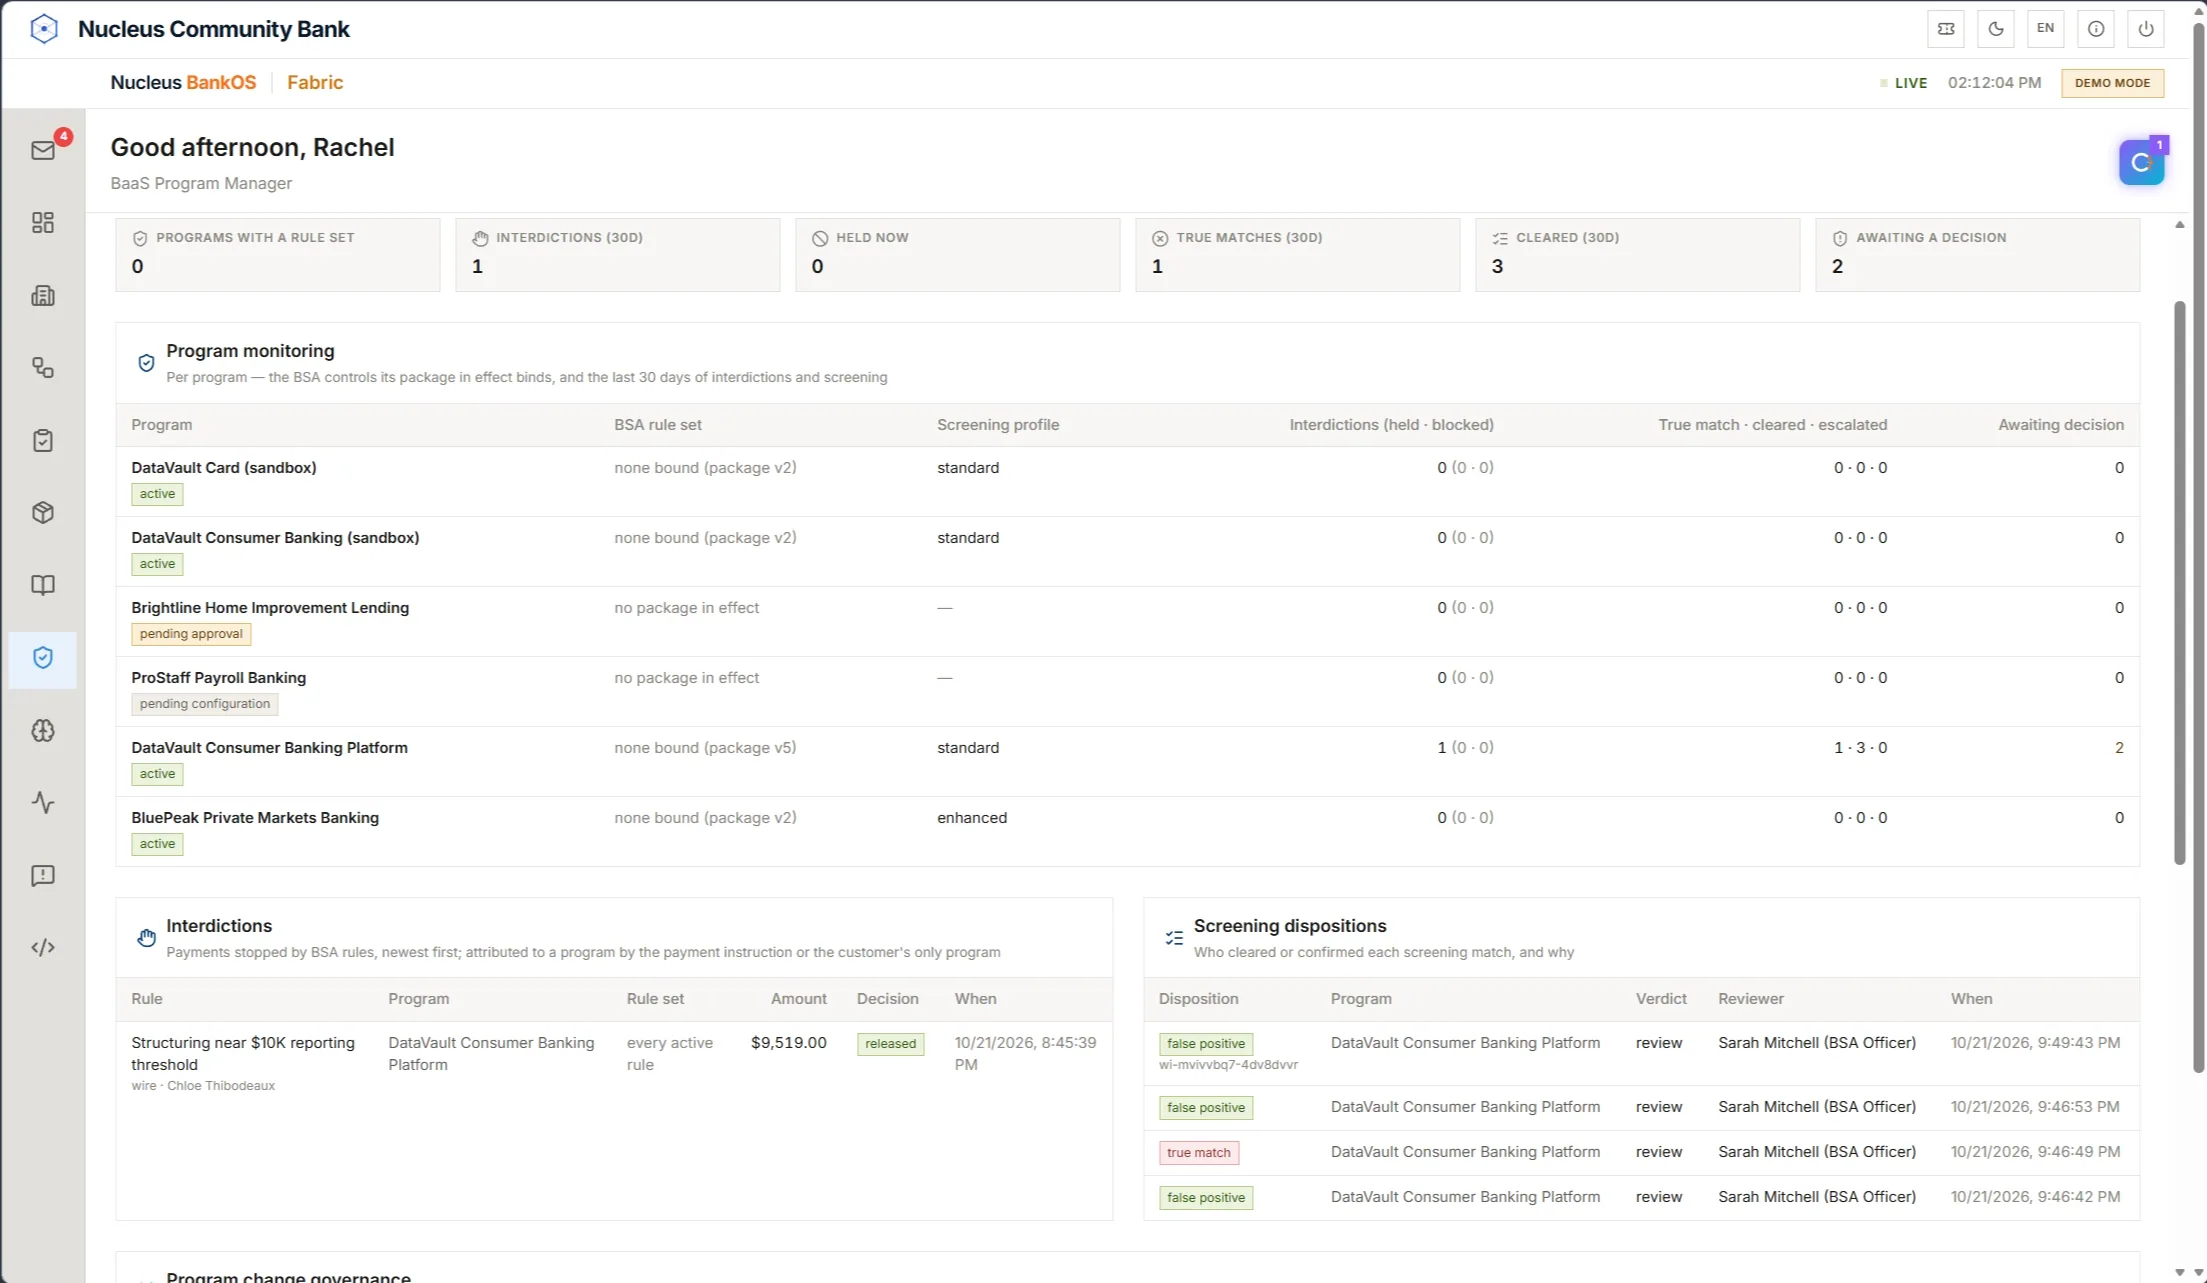Open DataVault Card (sandbox) program row
This screenshot has width=2207, height=1283.
1127,481
